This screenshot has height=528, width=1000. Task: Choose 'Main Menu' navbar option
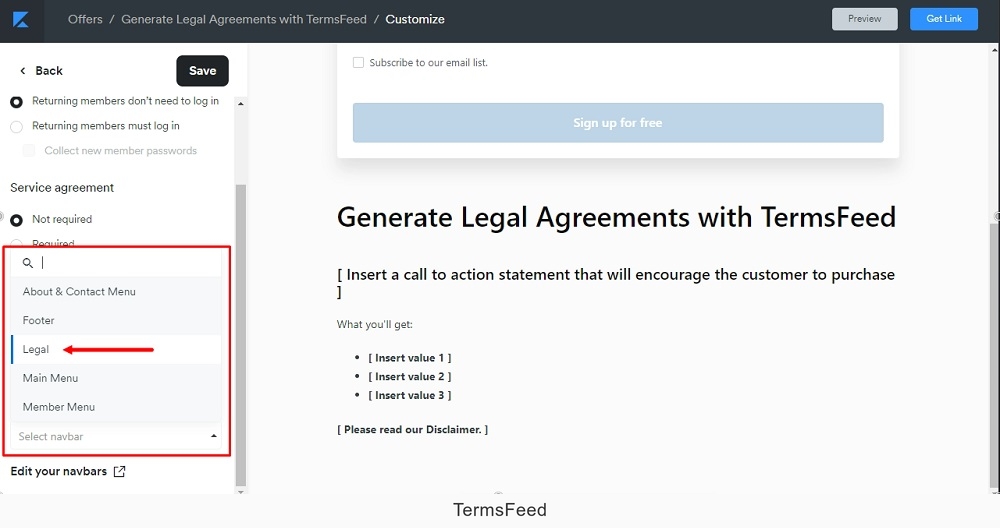click(x=116, y=378)
